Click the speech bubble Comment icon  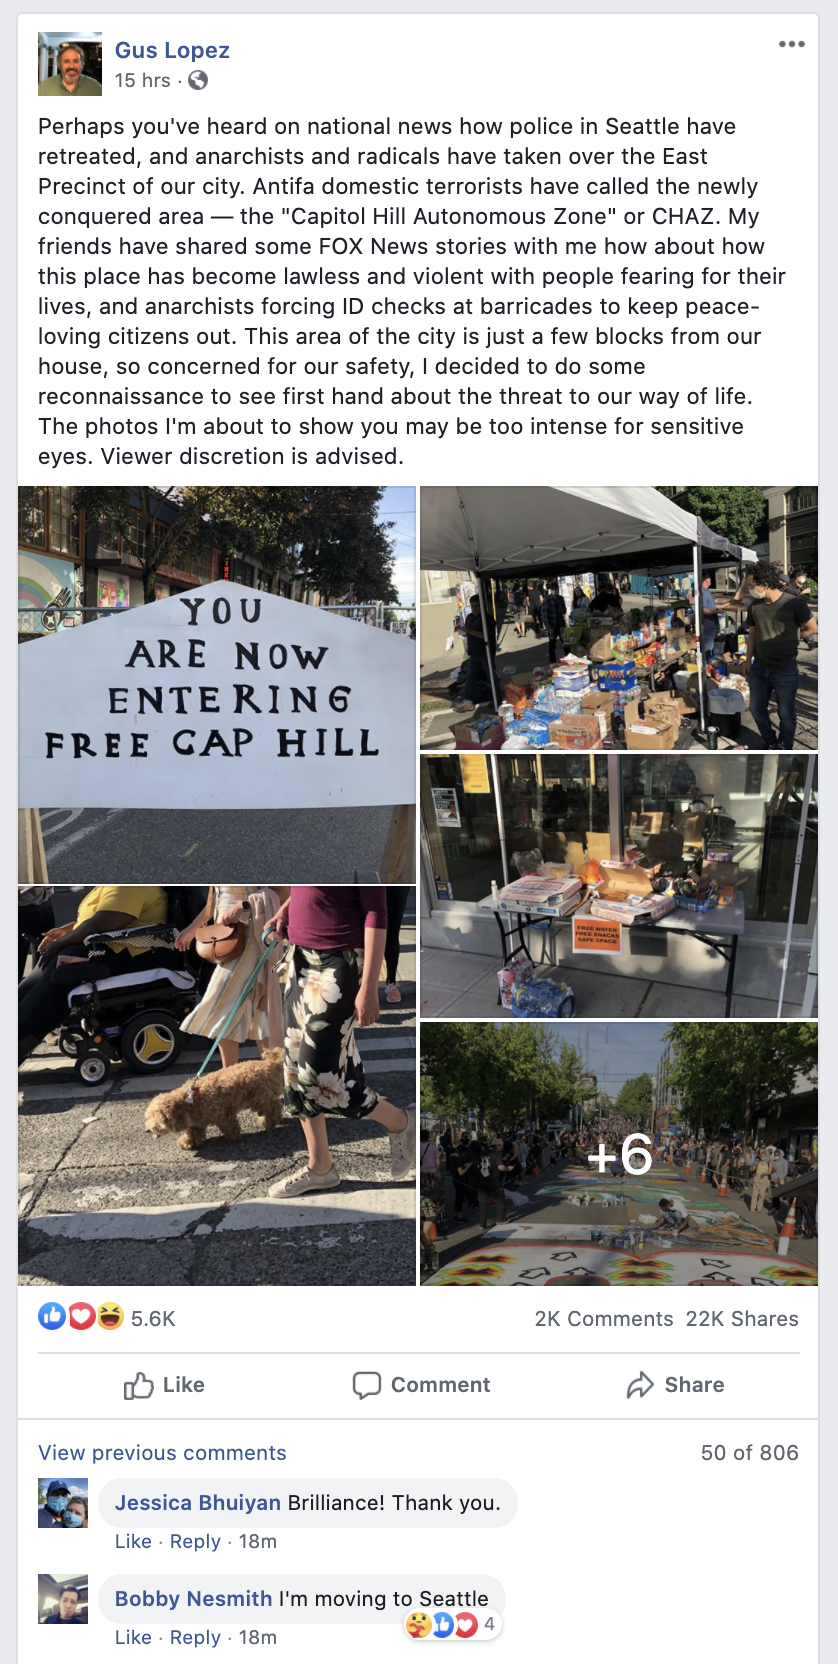click(x=367, y=1385)
